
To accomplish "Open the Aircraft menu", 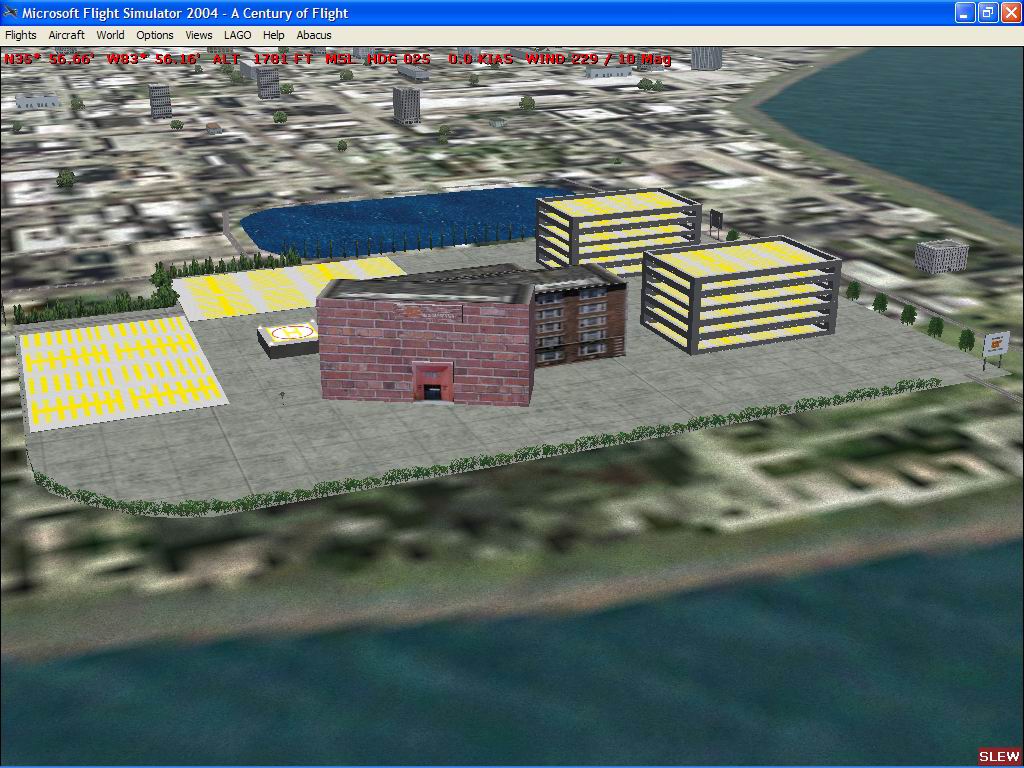I will coord(67,35).
